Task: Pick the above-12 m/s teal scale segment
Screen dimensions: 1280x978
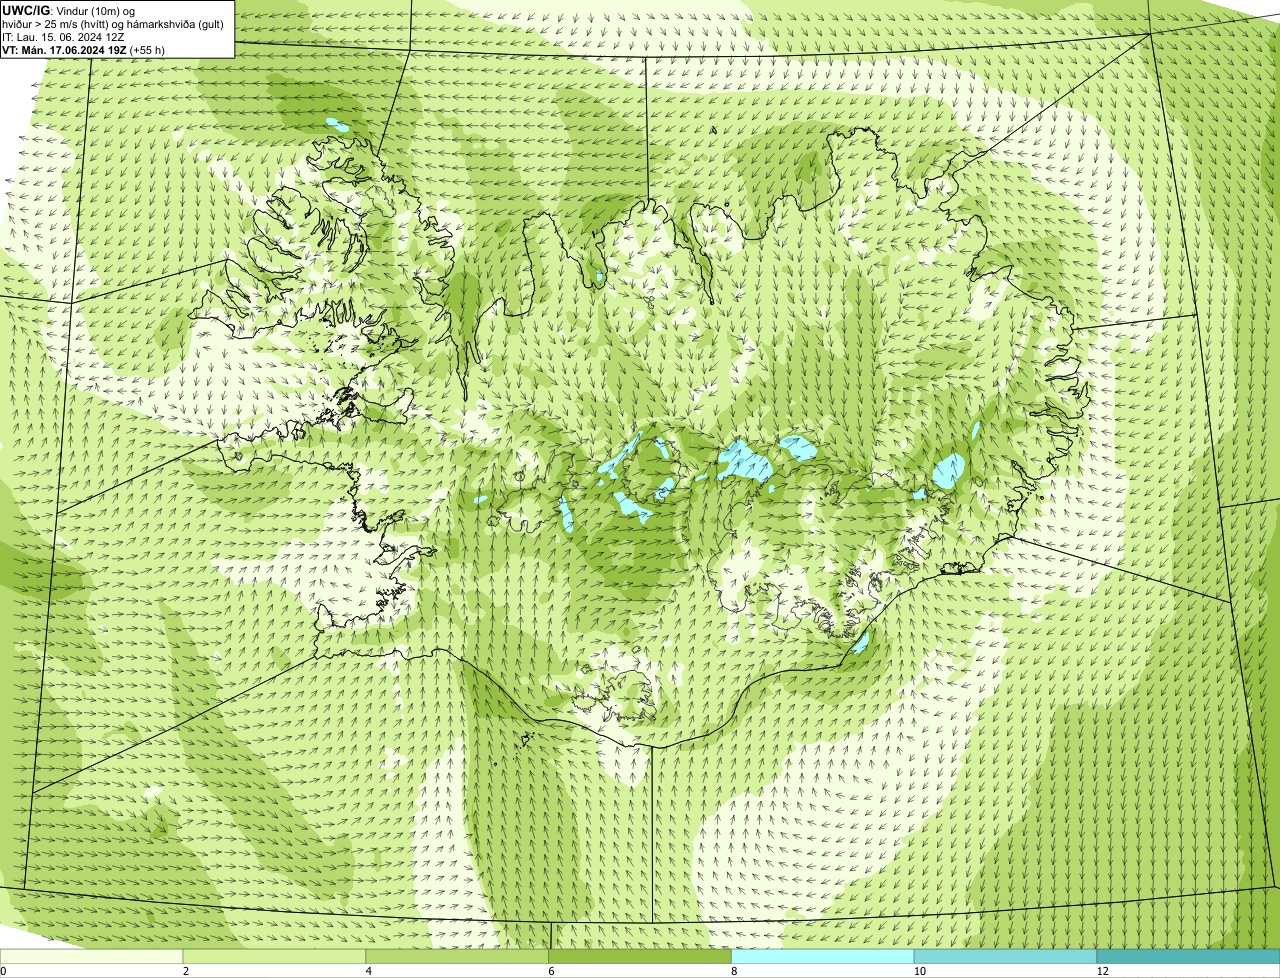Action: click(1188, 956)
